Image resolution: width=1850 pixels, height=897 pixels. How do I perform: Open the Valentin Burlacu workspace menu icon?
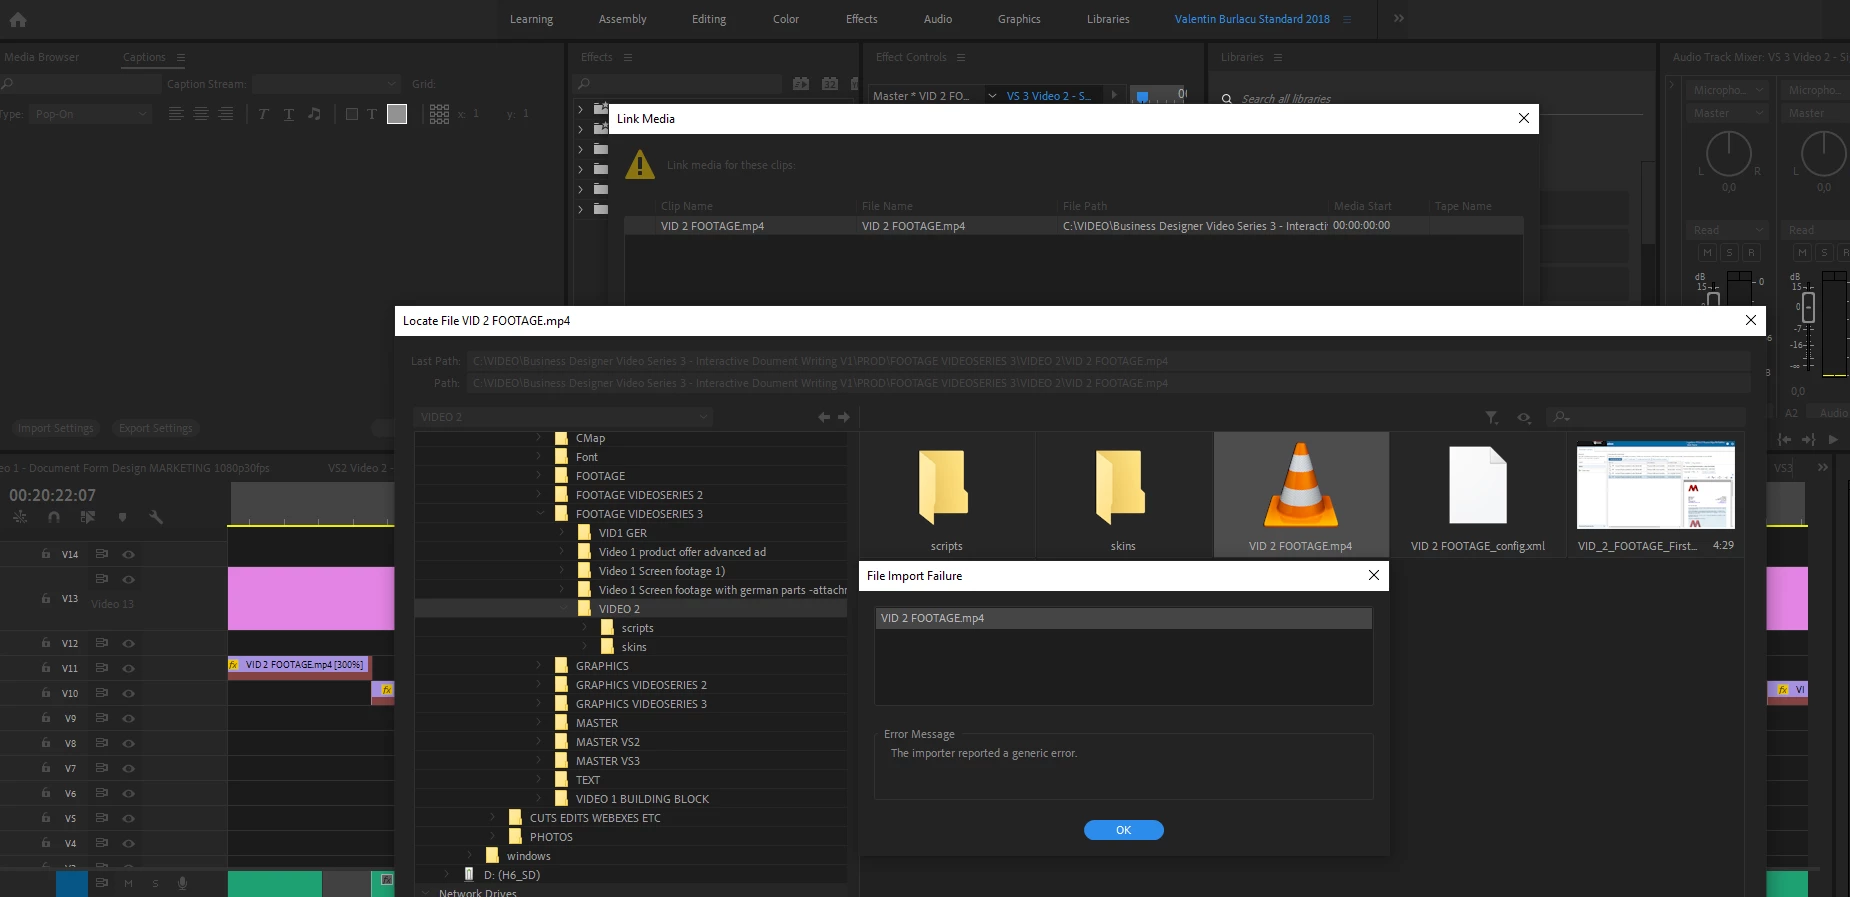(1347, 19)
